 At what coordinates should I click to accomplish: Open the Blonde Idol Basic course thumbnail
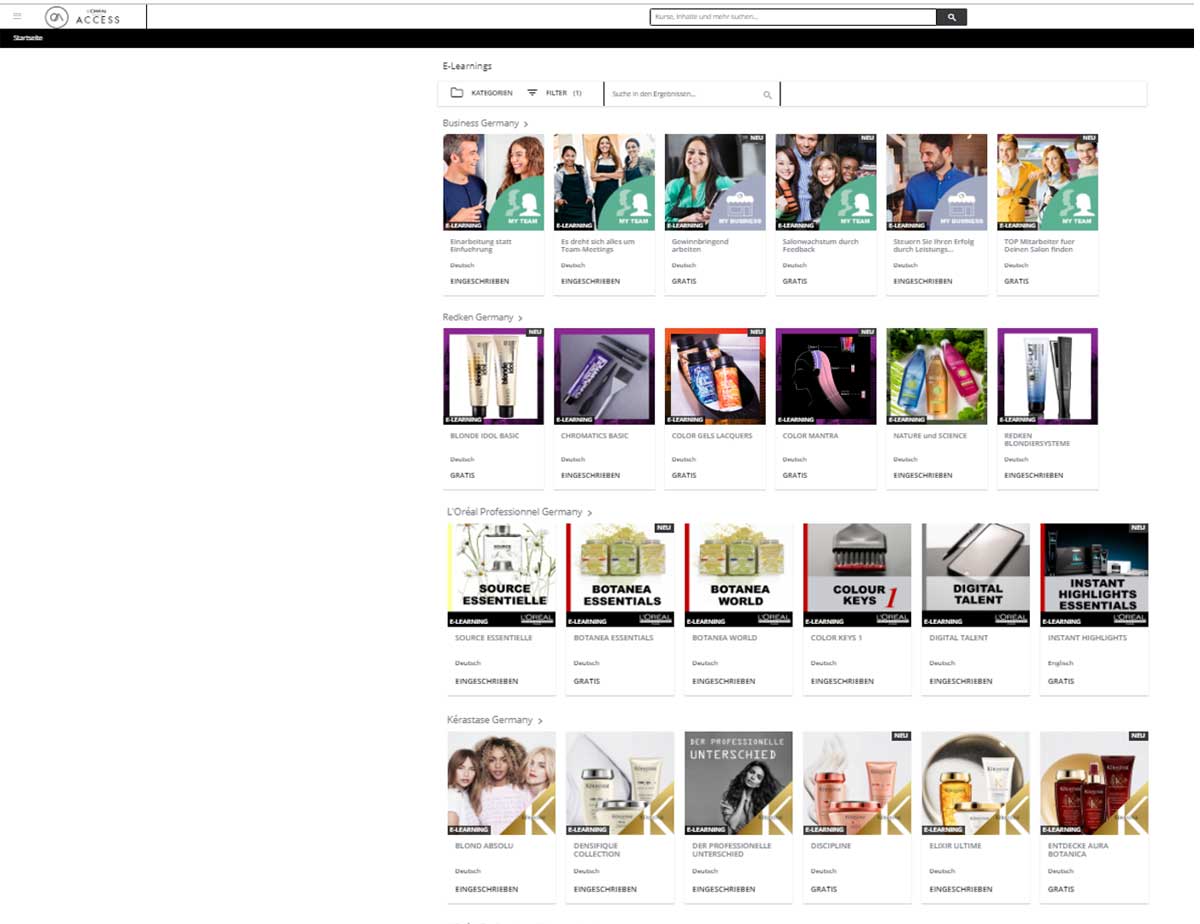click(x=493, y=376)
